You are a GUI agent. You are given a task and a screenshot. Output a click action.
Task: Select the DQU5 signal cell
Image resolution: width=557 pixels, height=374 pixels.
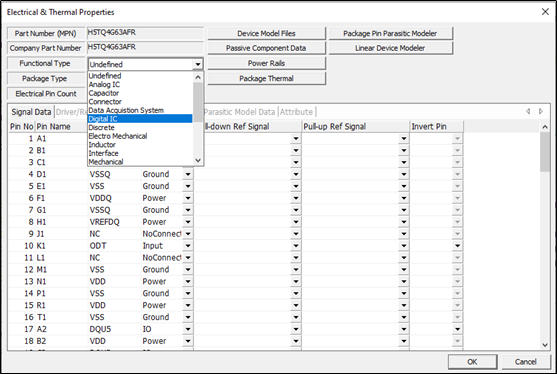pyautogui.click(x=114, y=329)
